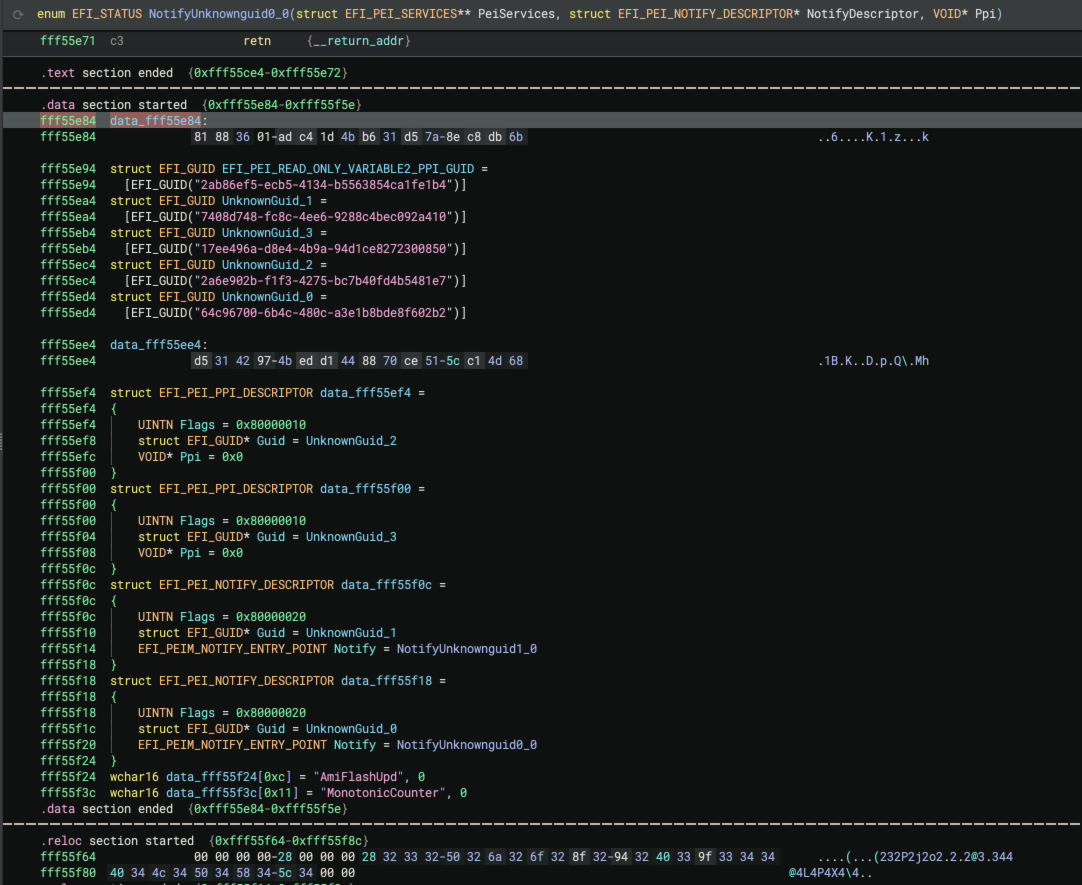Screen dimensions: 1082x885
Task: Click the __return_addr token after retn
Action: tap(359, 41)
